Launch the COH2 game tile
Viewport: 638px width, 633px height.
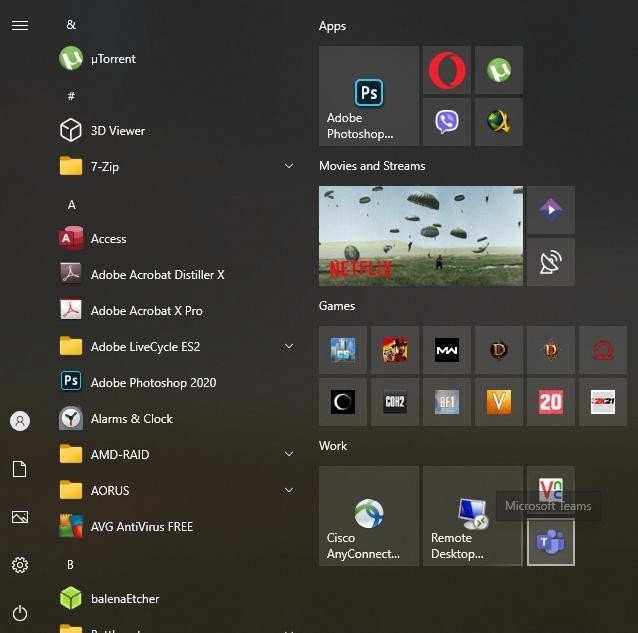click(395, 402)
